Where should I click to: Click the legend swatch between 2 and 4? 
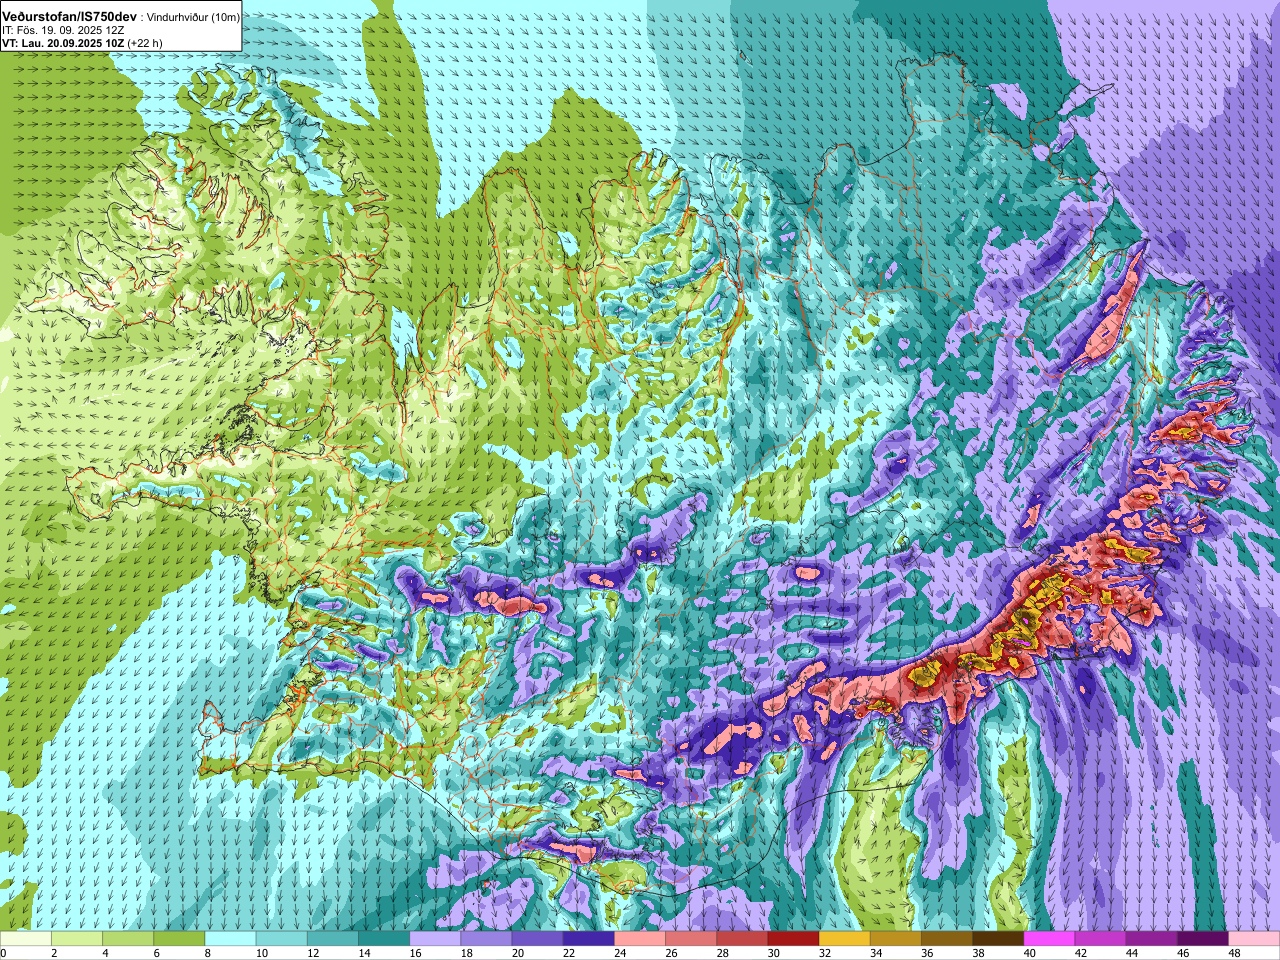click(x=77, y=939)
